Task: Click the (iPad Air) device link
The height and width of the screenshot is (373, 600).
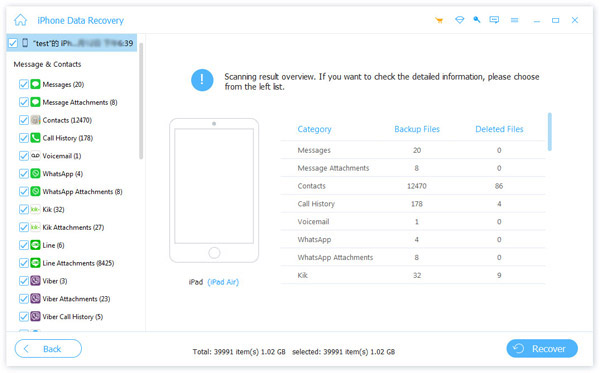Action: [223, 282]
